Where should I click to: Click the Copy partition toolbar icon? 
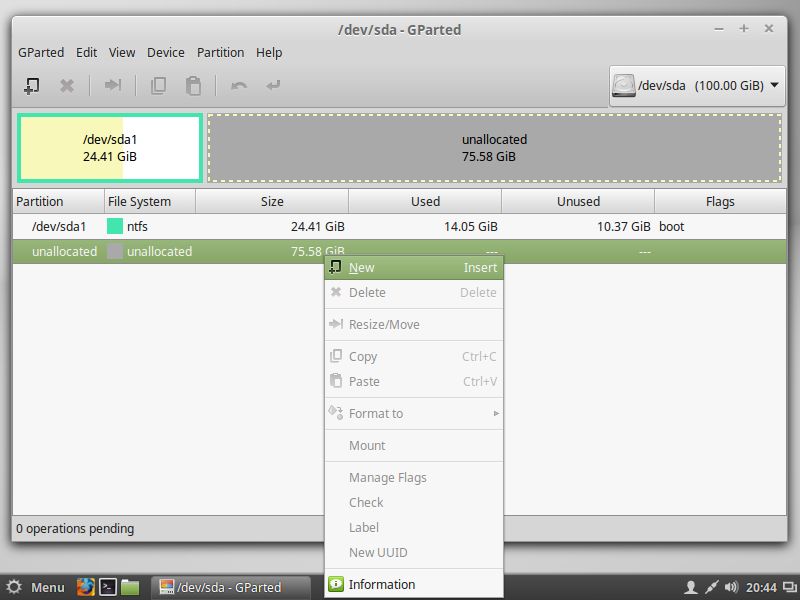(159, 86)
